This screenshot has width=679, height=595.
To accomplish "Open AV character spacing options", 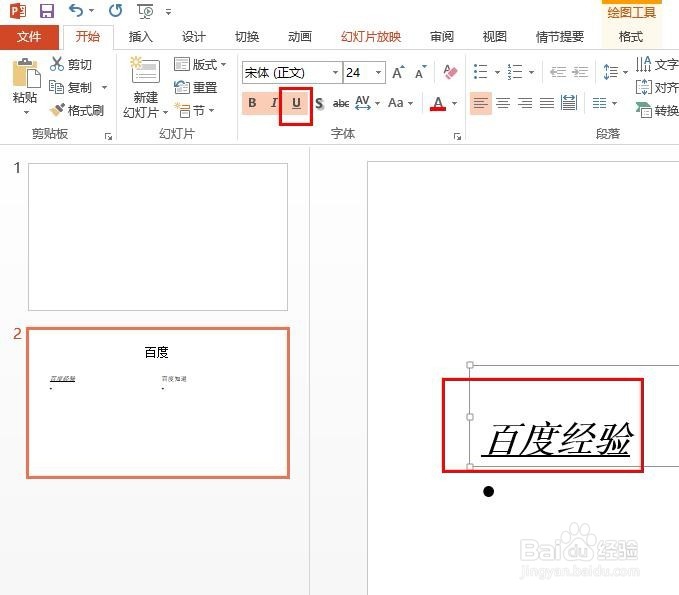I will coord(367,103).
